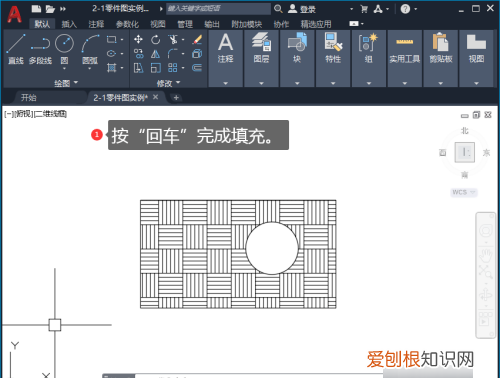Select the 圆弧 arc tool
Screen dimensions: 500x378
pyautogui.click(x=90, y=48)
